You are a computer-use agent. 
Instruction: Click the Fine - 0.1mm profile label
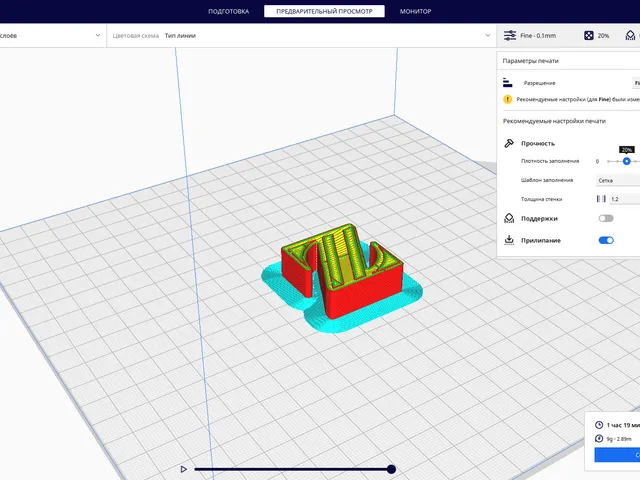[x=538, y=36]
